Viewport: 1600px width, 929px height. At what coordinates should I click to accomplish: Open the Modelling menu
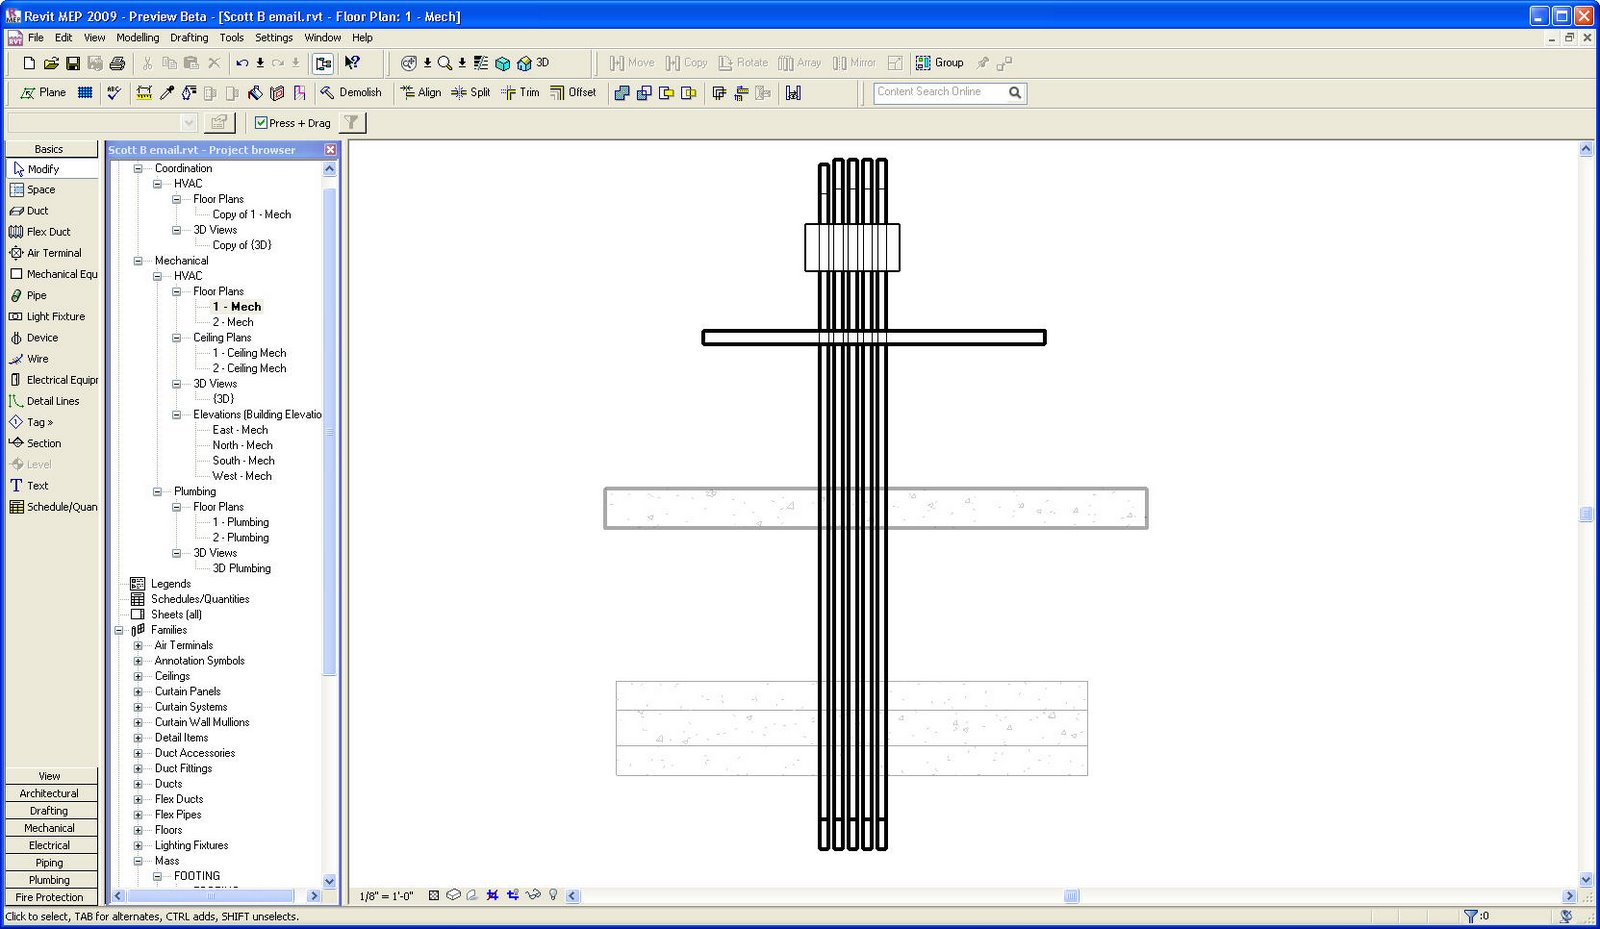138,38
